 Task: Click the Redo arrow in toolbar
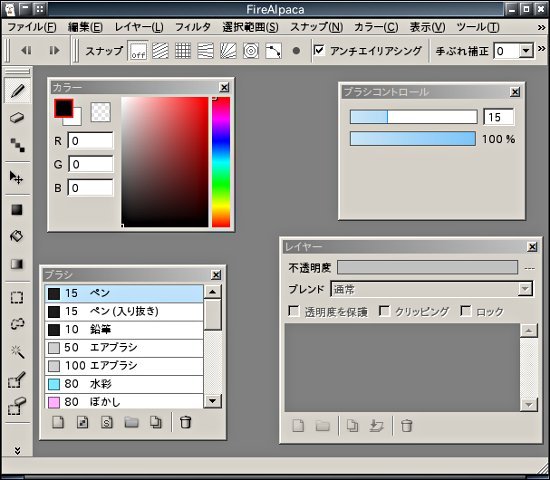[54, 51]
